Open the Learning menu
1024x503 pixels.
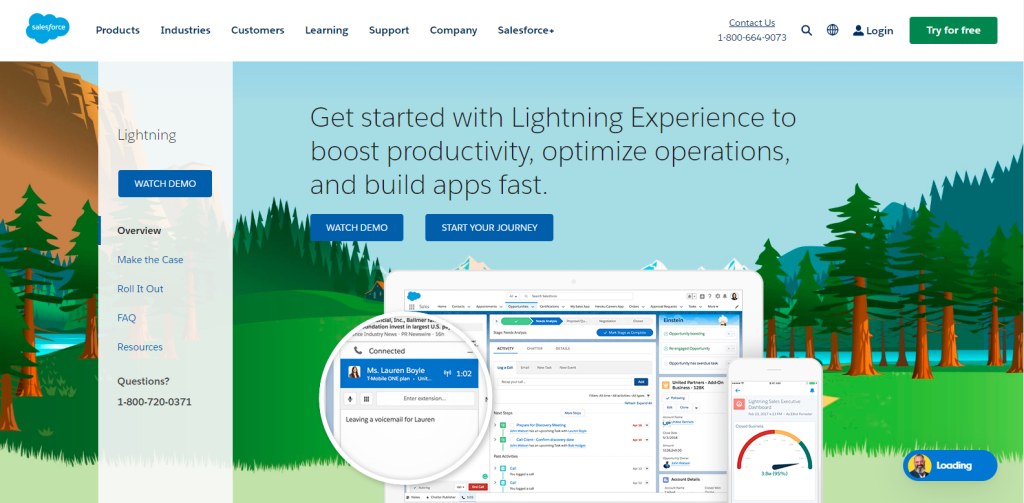(x=327, y=30)
